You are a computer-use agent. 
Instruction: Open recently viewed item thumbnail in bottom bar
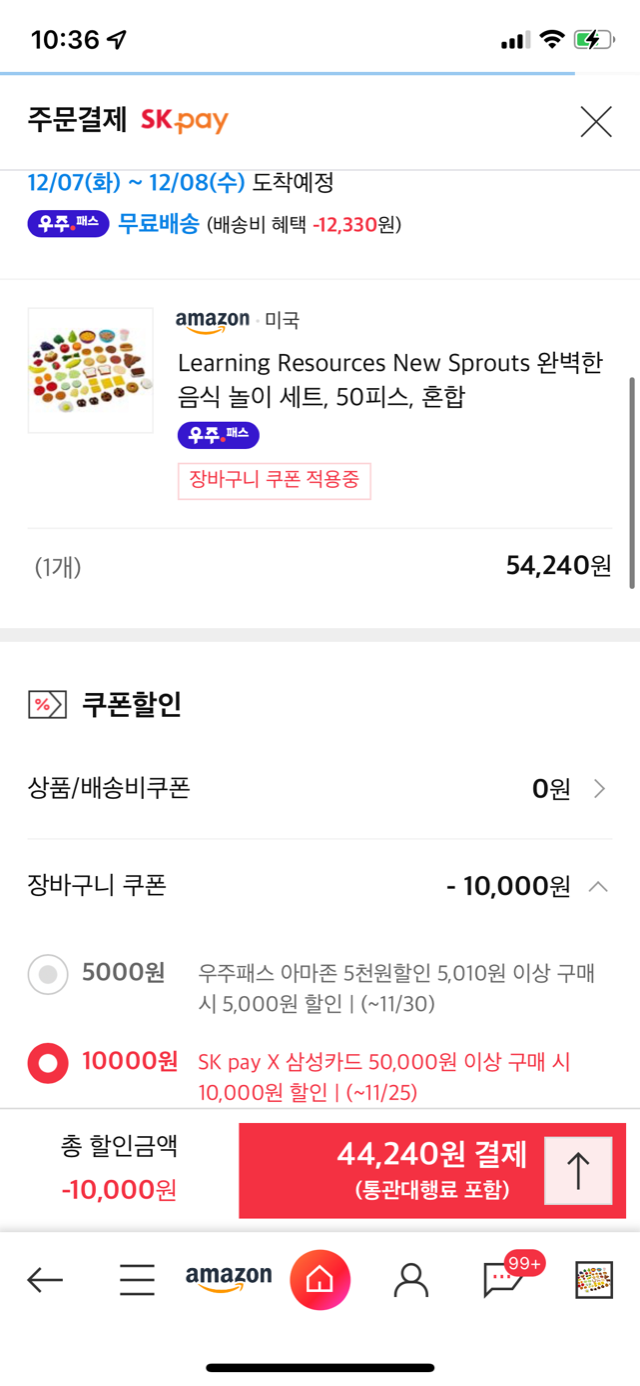coord(594,1279)
